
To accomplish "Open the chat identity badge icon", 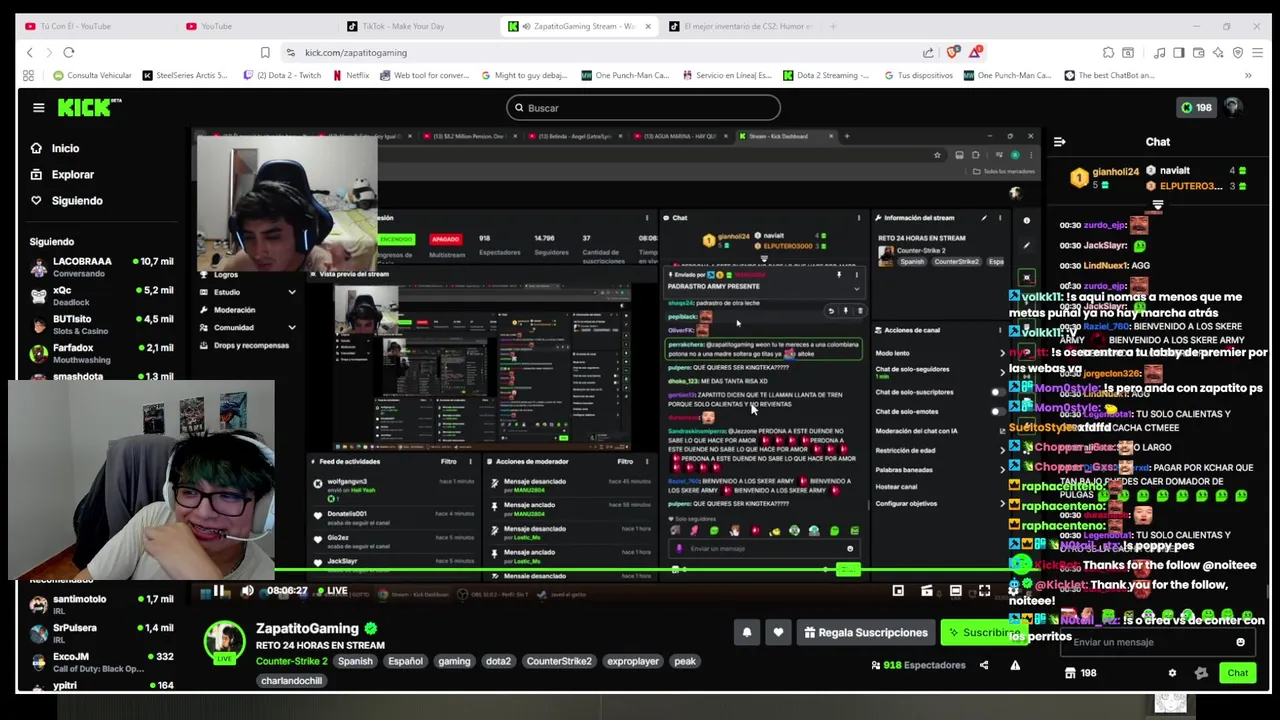I will point(1201,673).
